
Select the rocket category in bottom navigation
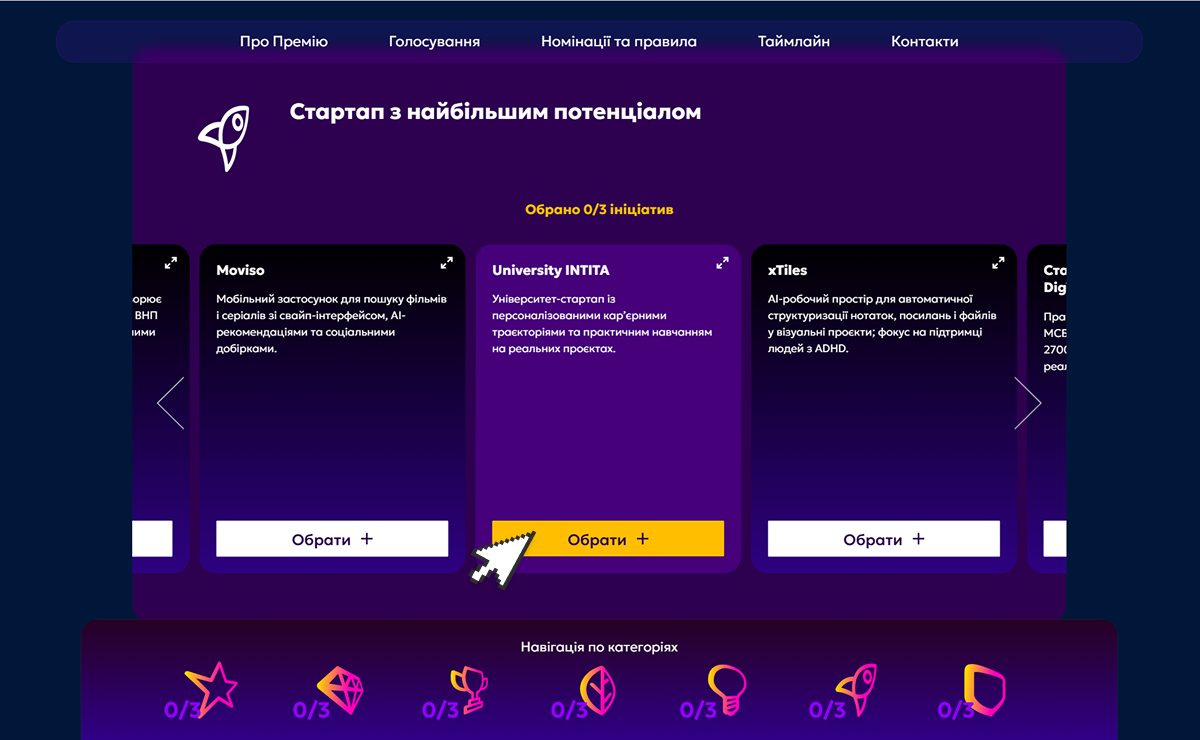coord(857,690)
